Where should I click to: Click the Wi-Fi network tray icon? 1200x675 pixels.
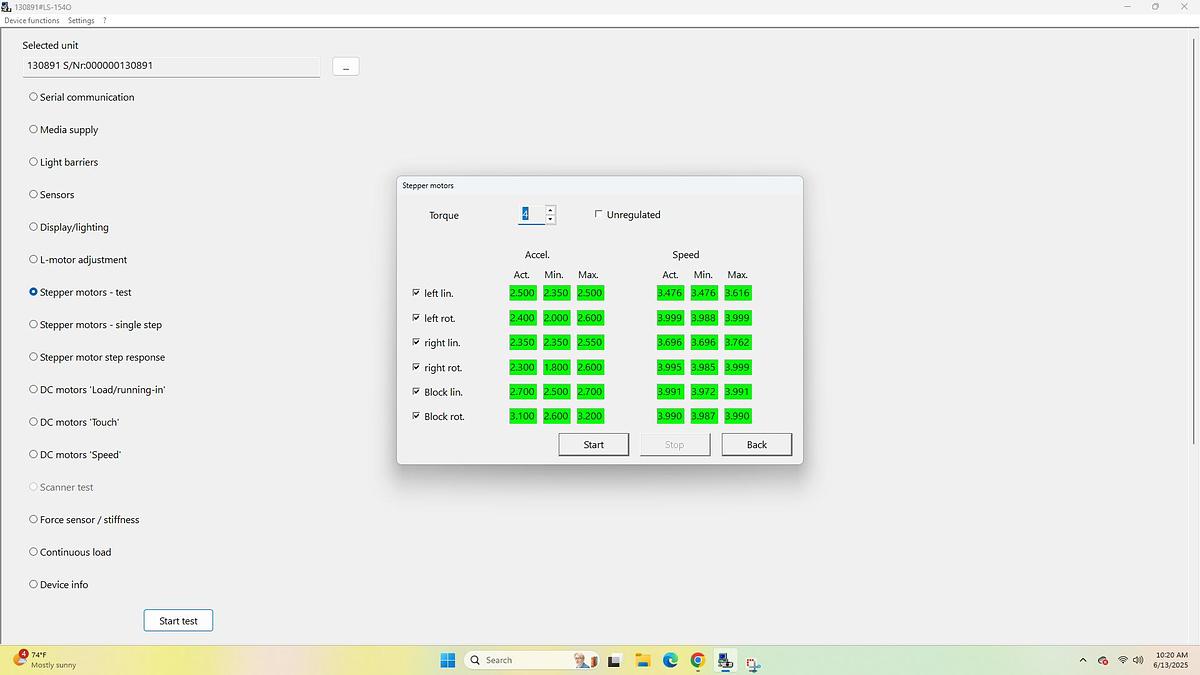[1122, 660]
